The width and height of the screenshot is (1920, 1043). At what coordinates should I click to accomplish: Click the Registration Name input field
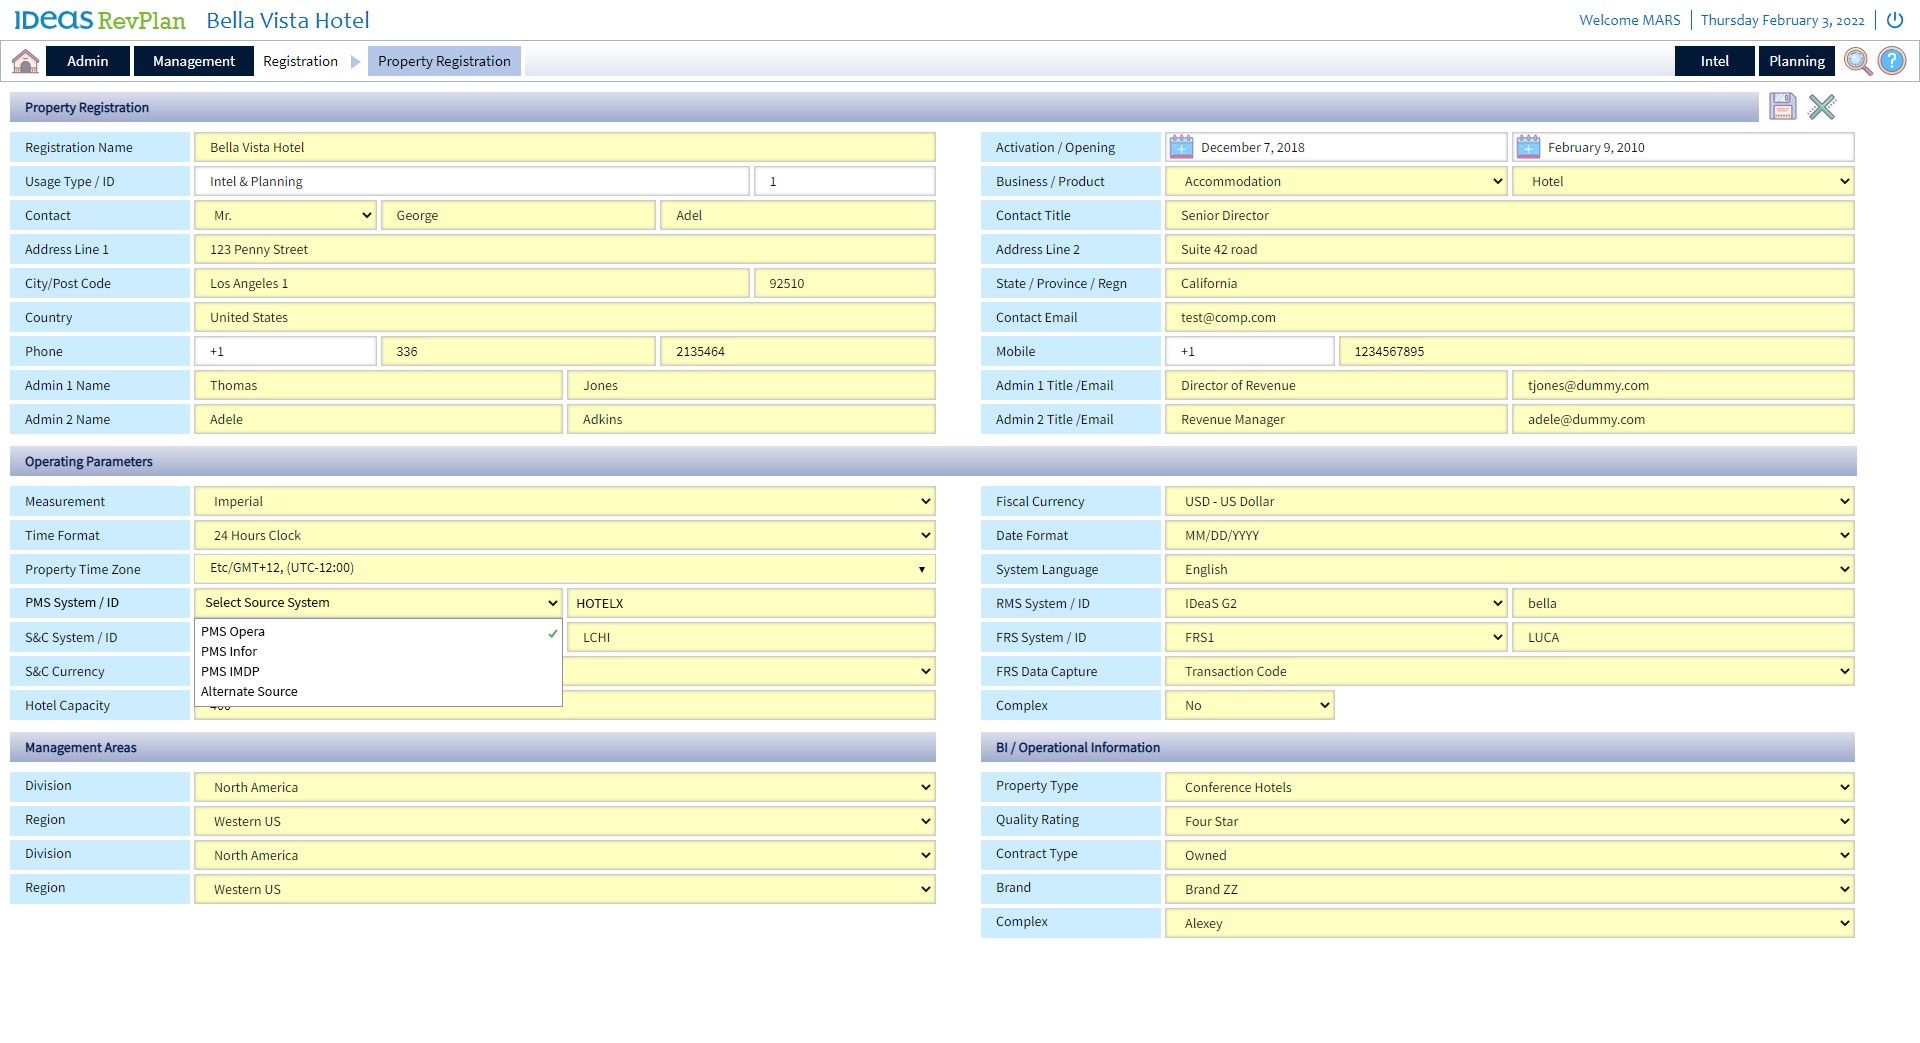(x=565, y=148)
